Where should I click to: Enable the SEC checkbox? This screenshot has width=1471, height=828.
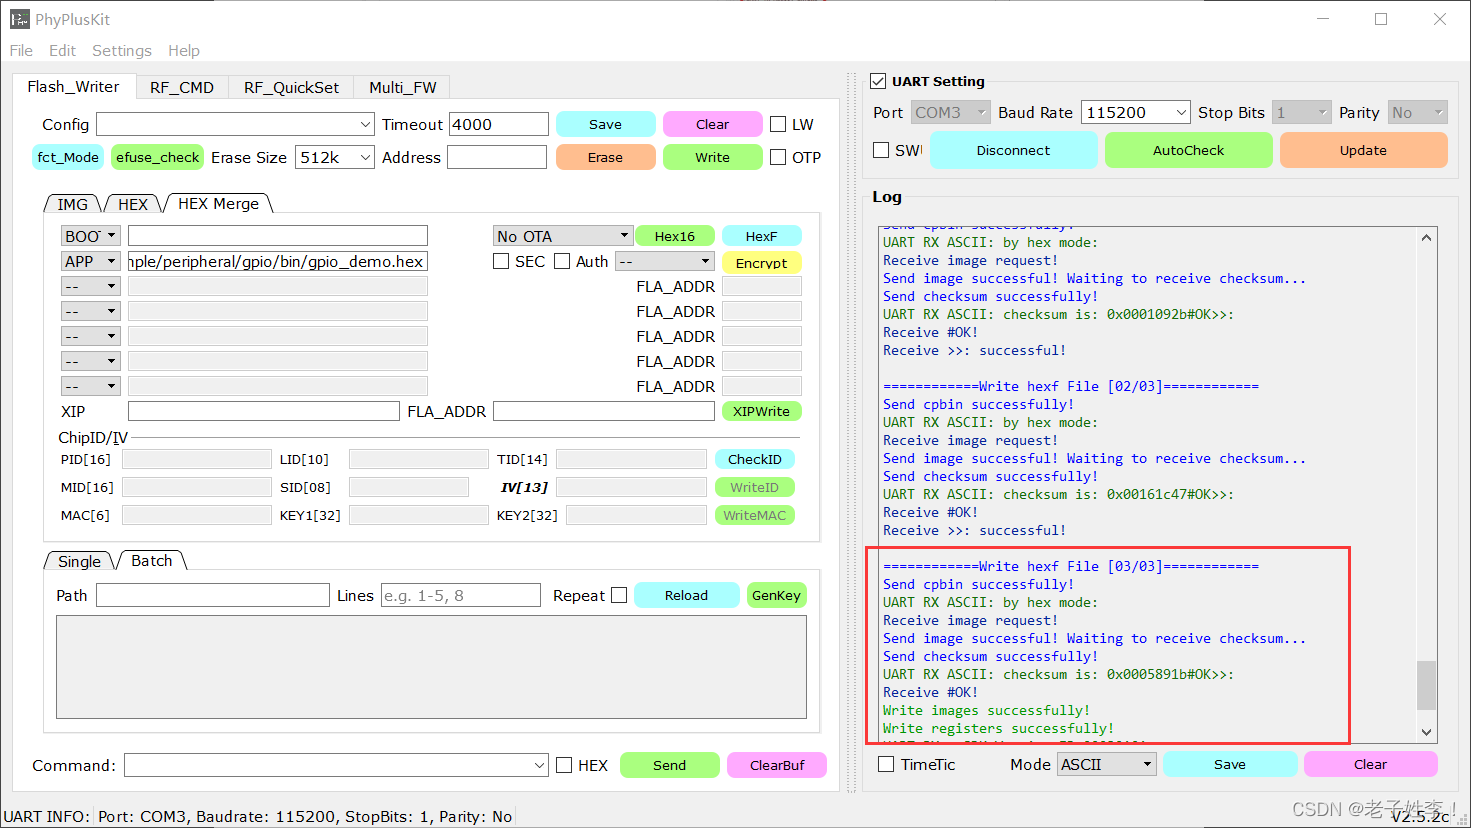coord(501,261)
